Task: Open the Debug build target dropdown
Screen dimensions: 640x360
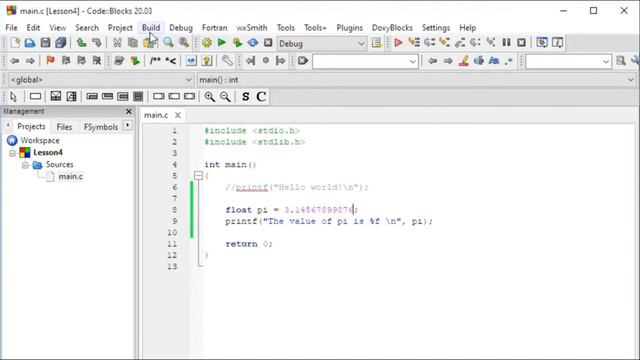Action: pos(322,43)
